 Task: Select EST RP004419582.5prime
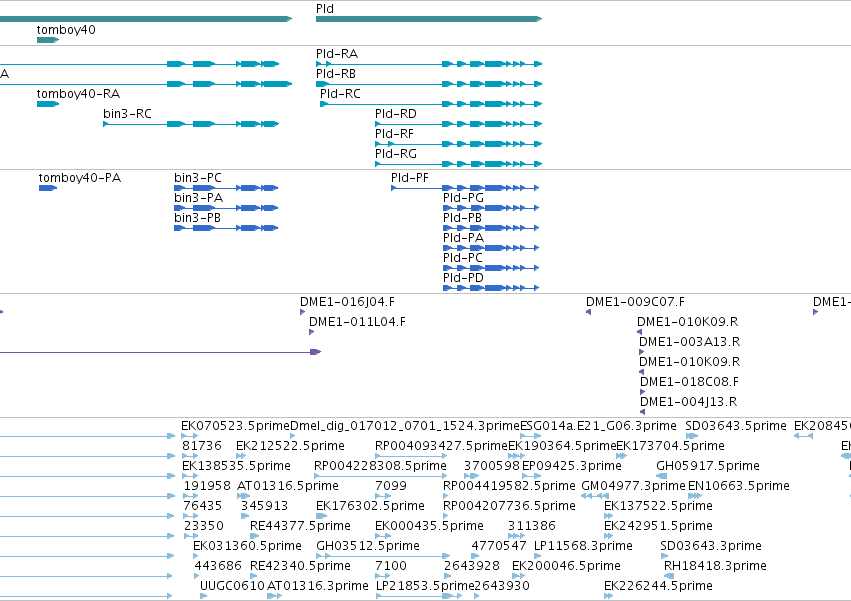point(447,496)
